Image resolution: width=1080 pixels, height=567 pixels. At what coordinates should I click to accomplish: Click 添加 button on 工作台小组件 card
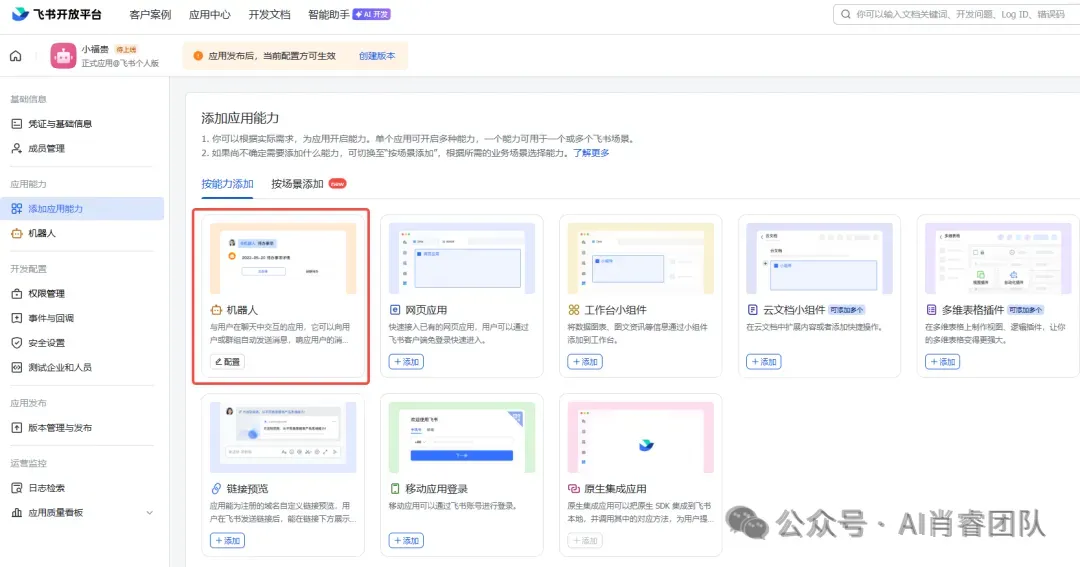pos(585,362)
